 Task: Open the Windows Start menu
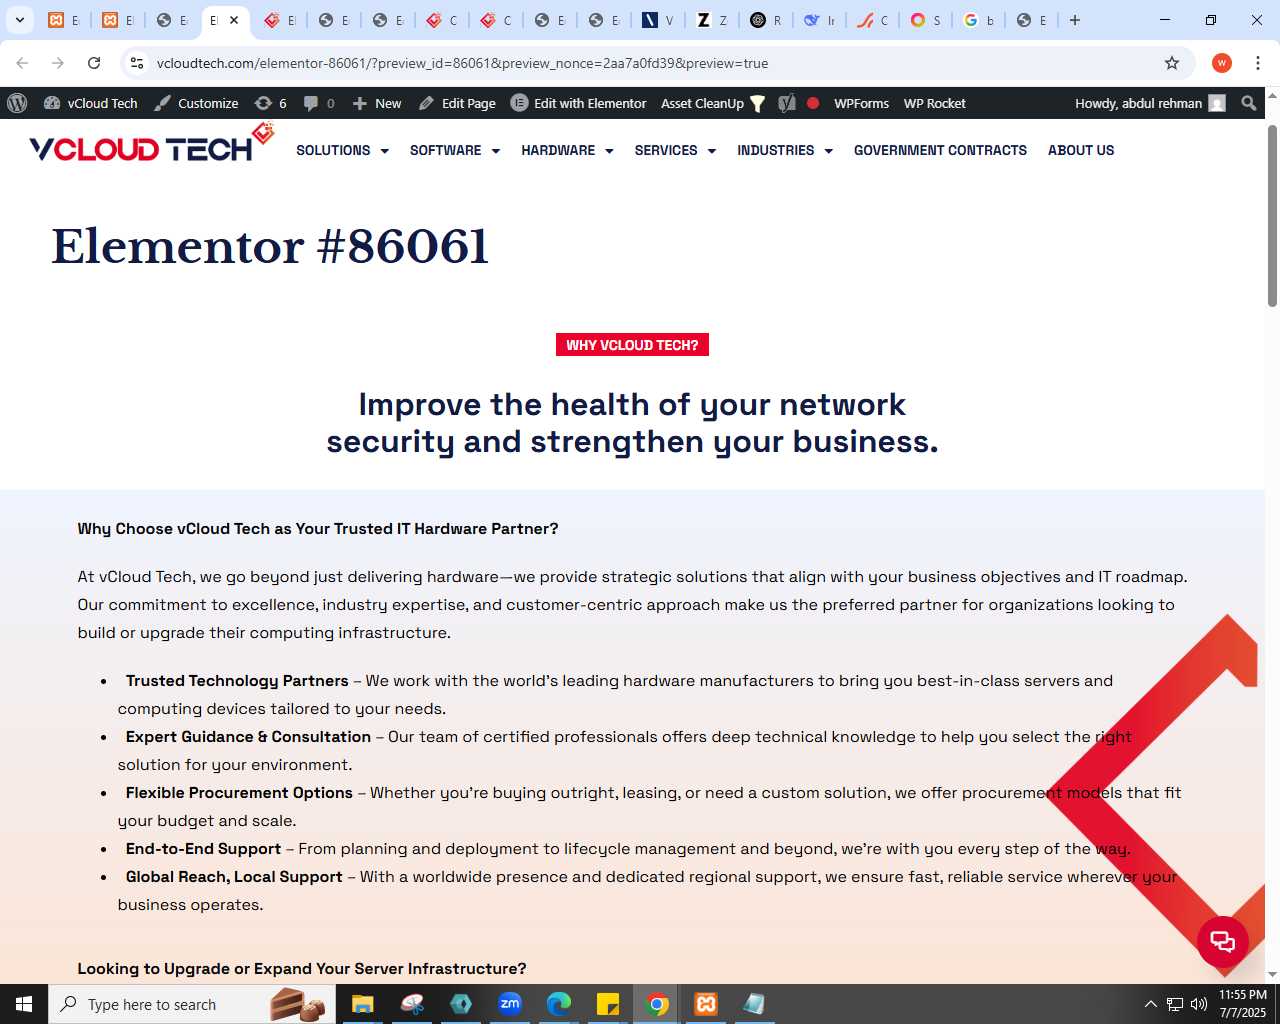[24, 1004]
